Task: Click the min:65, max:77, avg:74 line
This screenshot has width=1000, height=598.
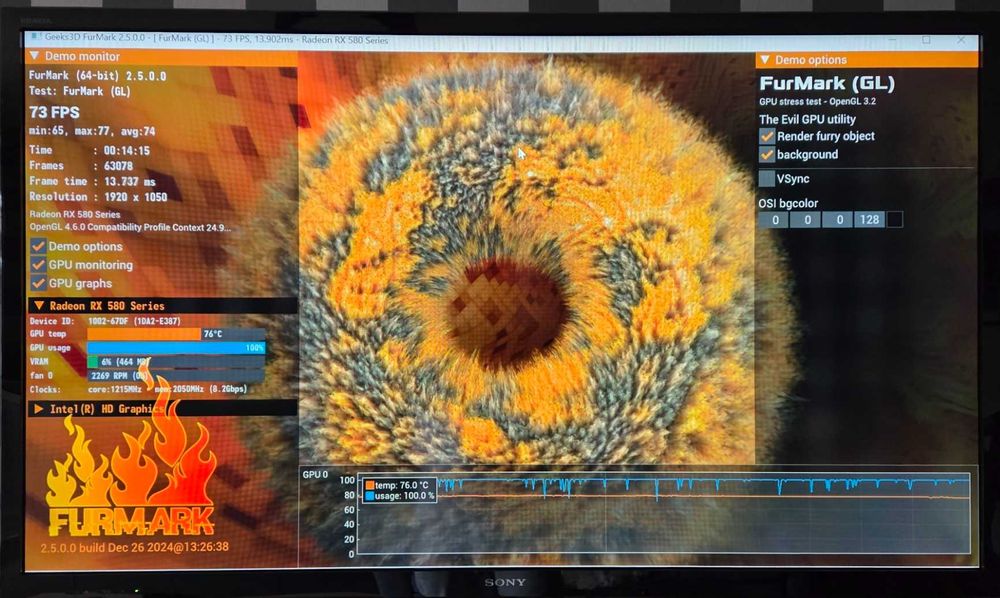Action: pos(92,131)
